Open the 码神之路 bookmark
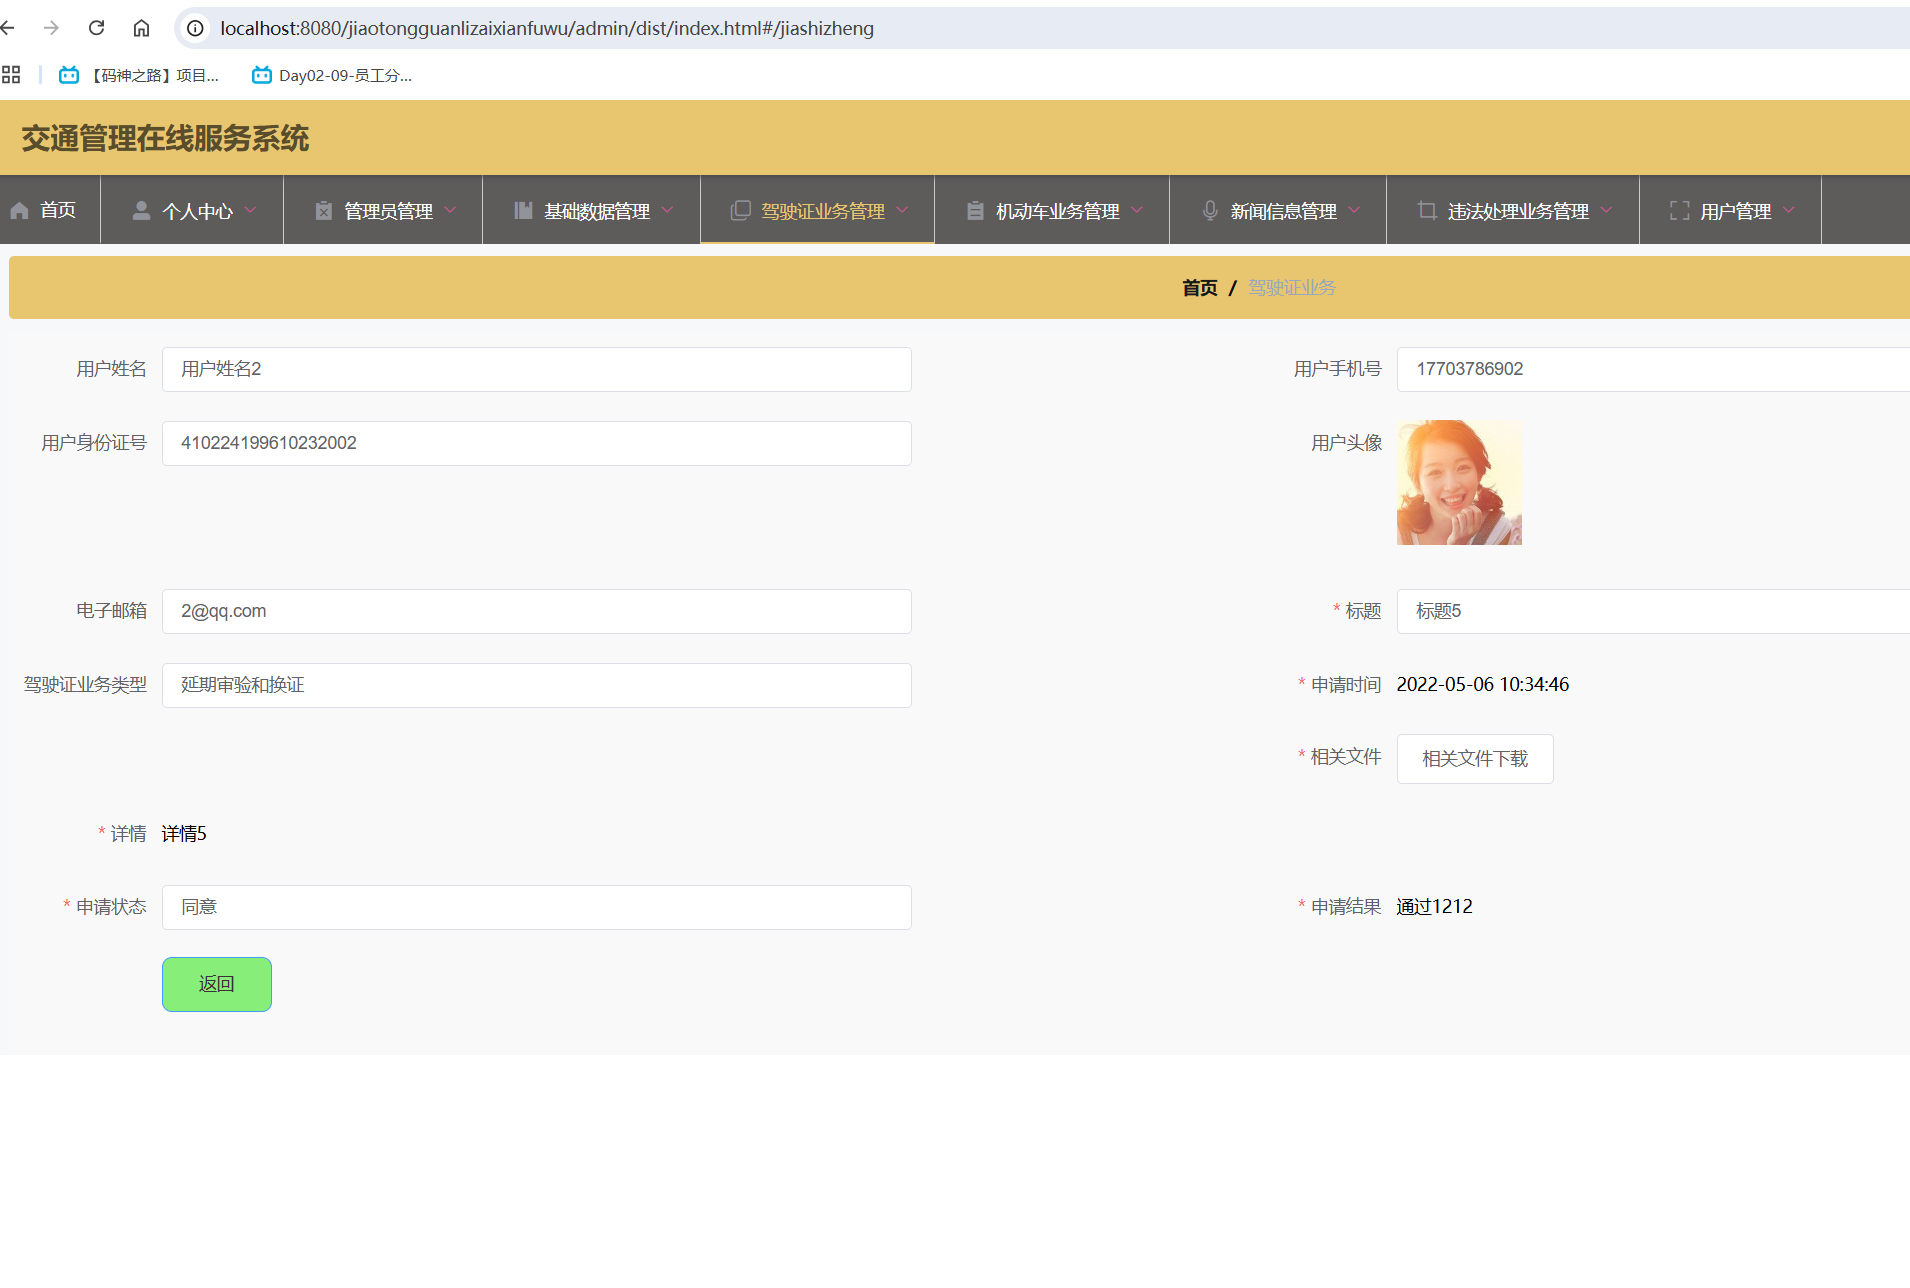 point(139,75)
